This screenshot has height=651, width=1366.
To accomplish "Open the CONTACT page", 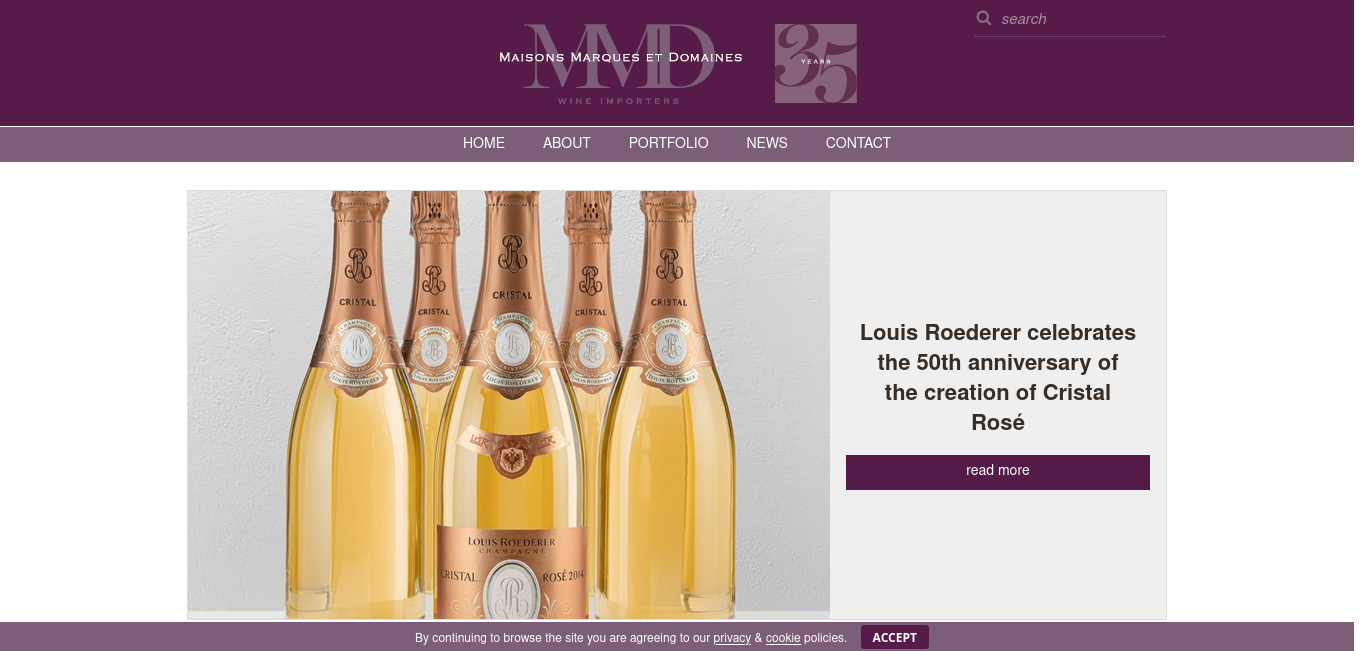I will point(858,143).
